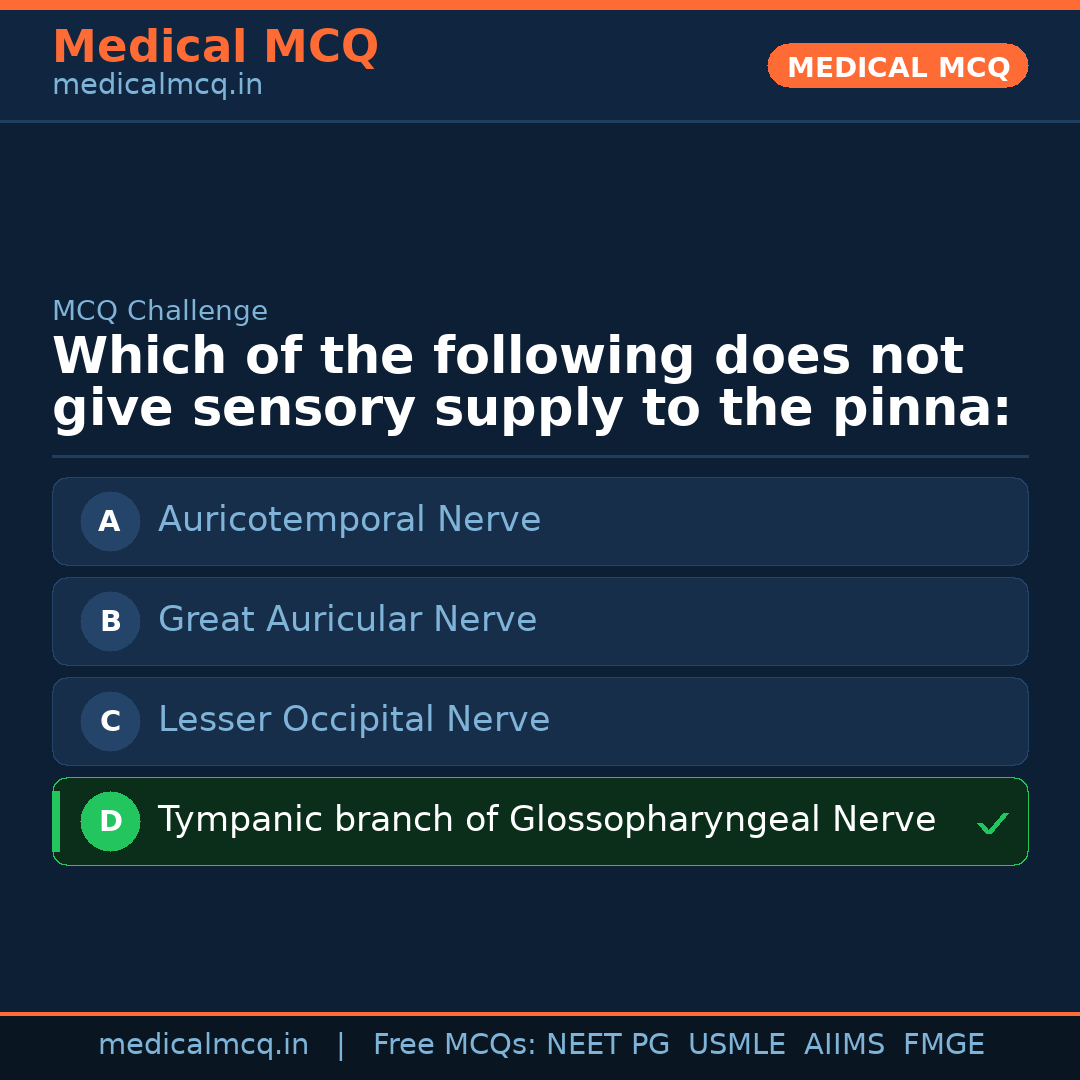The image size is (1080, 1080).
Task: Open medicalmcq.in link below the header title
Action: click(x=157, y=86)
